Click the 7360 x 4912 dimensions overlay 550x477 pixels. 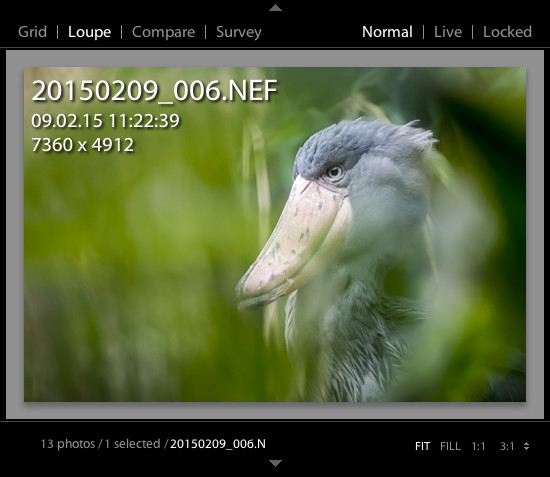pos(83,145)
